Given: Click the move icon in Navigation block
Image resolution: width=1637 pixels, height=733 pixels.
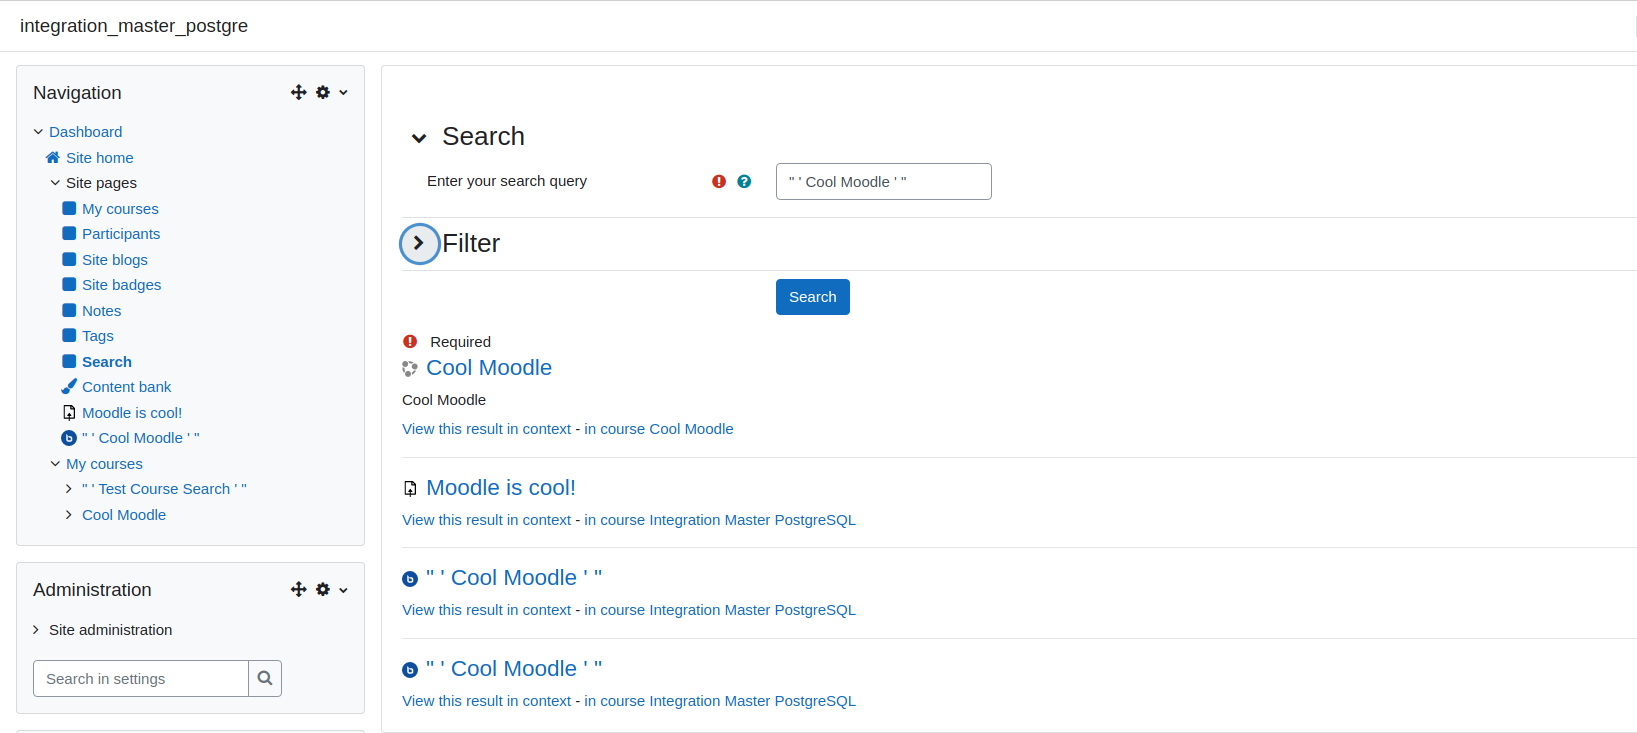Looking at the screenshot, I should pos(298,92).
